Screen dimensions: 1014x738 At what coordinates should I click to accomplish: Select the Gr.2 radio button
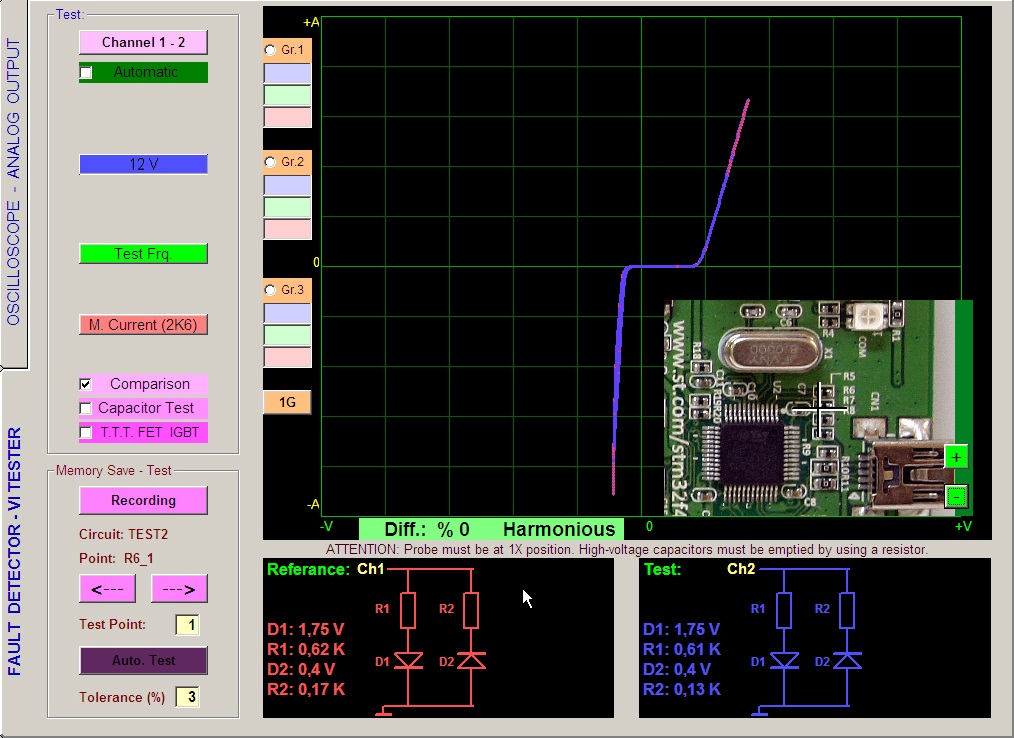tap(270, 162)
